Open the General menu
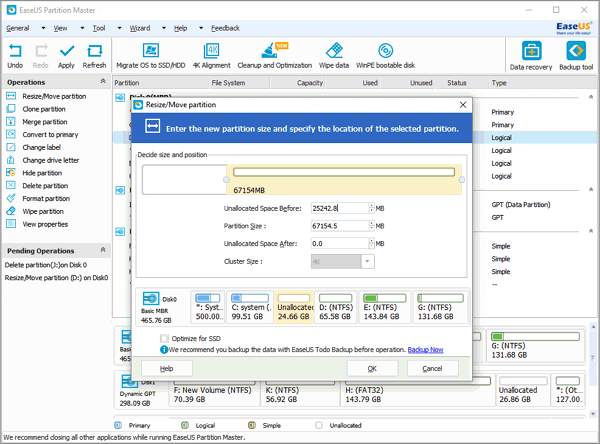Image resolution: width=600 pixels, height=444 pixels. (x=18, y=28)
